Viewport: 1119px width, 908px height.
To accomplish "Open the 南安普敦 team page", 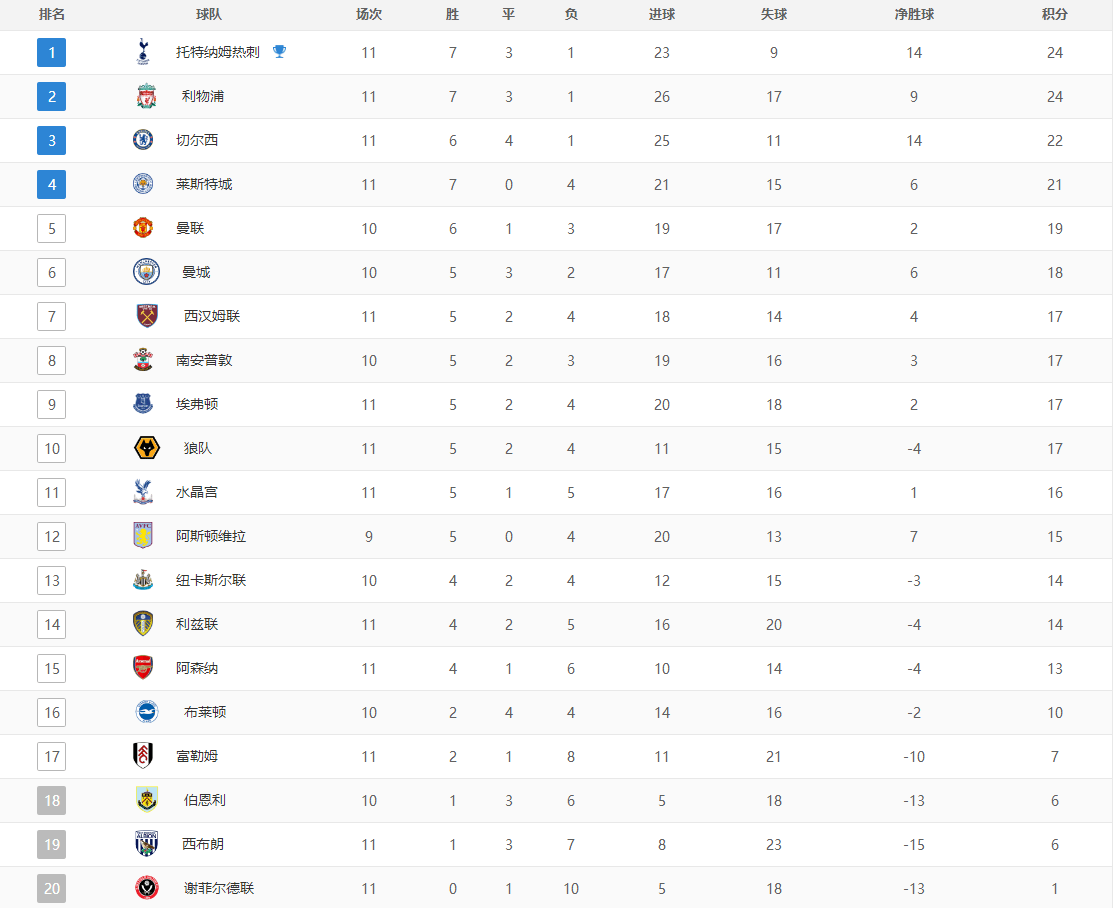I will click(204, 360).
